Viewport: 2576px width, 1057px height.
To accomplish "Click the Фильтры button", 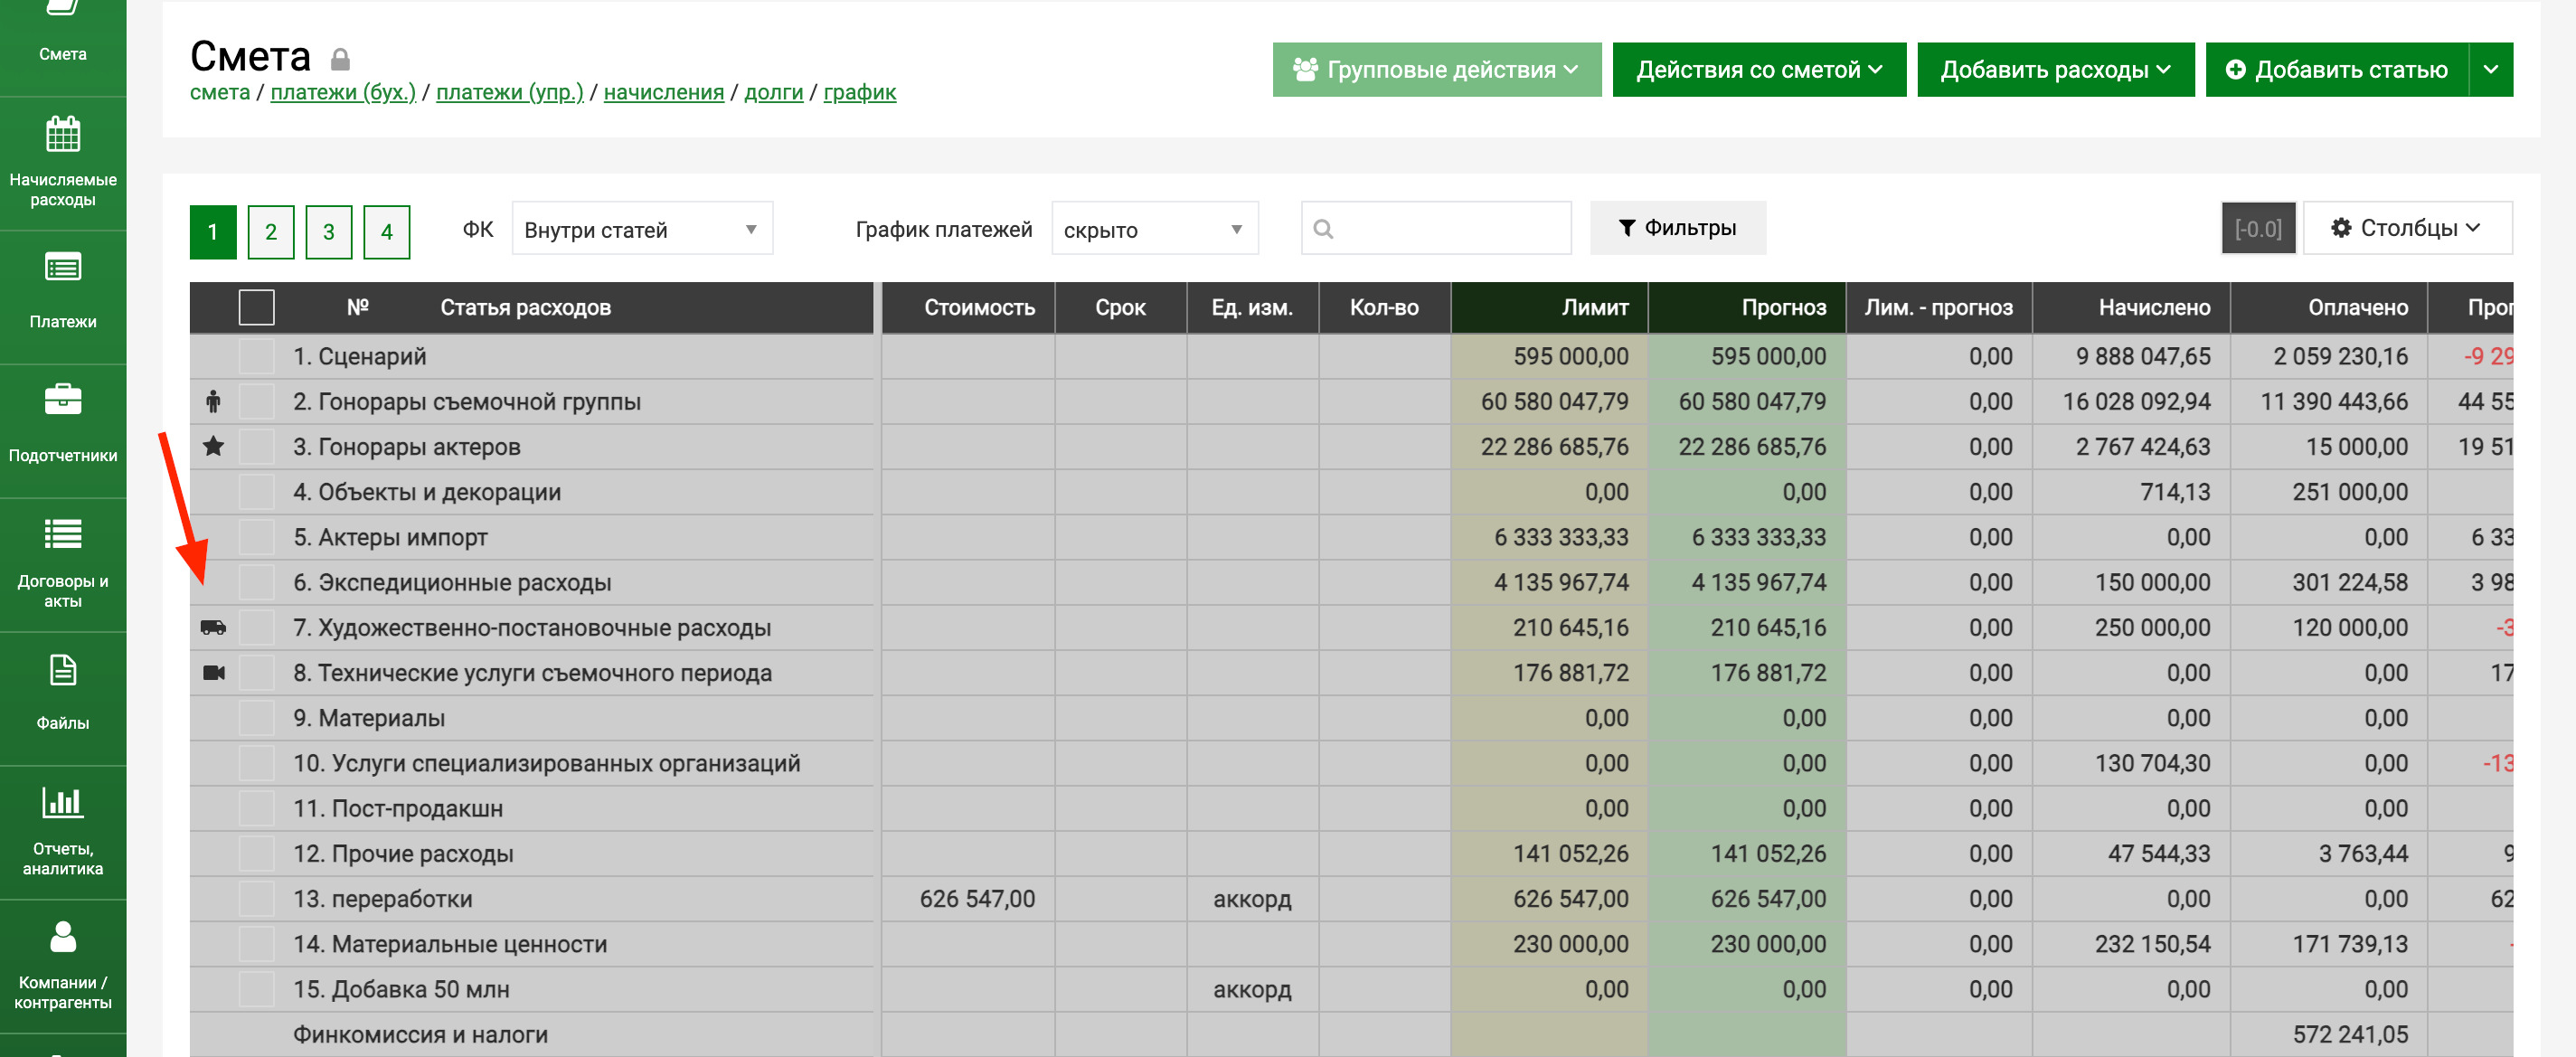I will pos(1678,228).
